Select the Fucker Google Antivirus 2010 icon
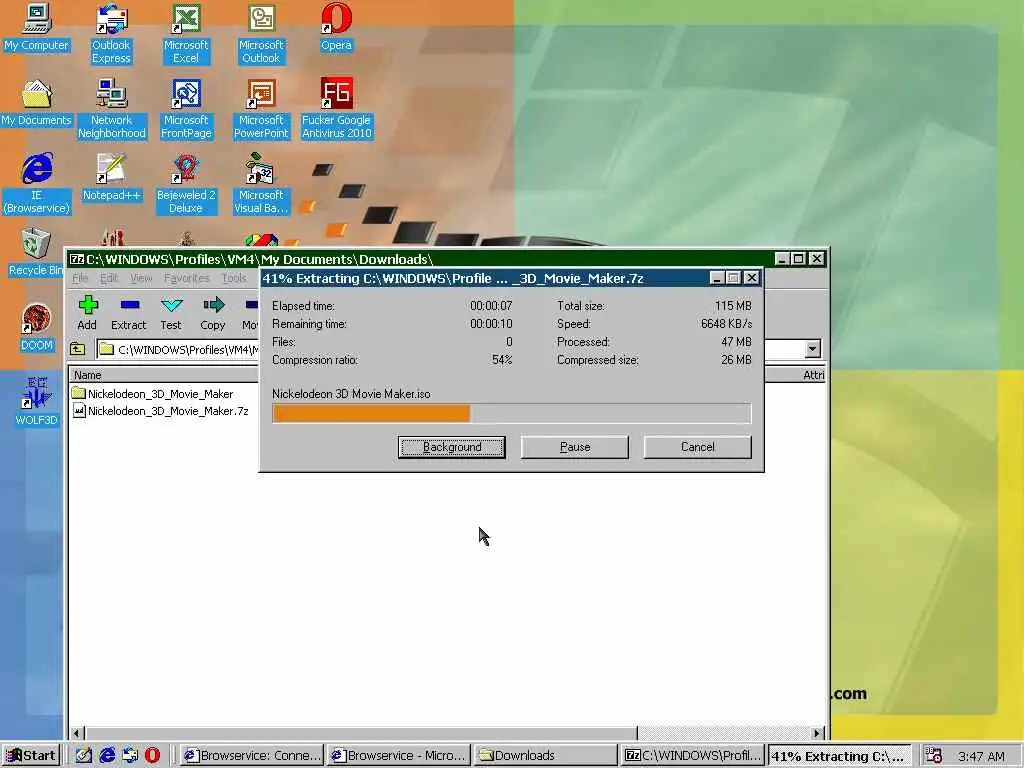The width and height of the screenshot is (1024, 768). point(336,109)
